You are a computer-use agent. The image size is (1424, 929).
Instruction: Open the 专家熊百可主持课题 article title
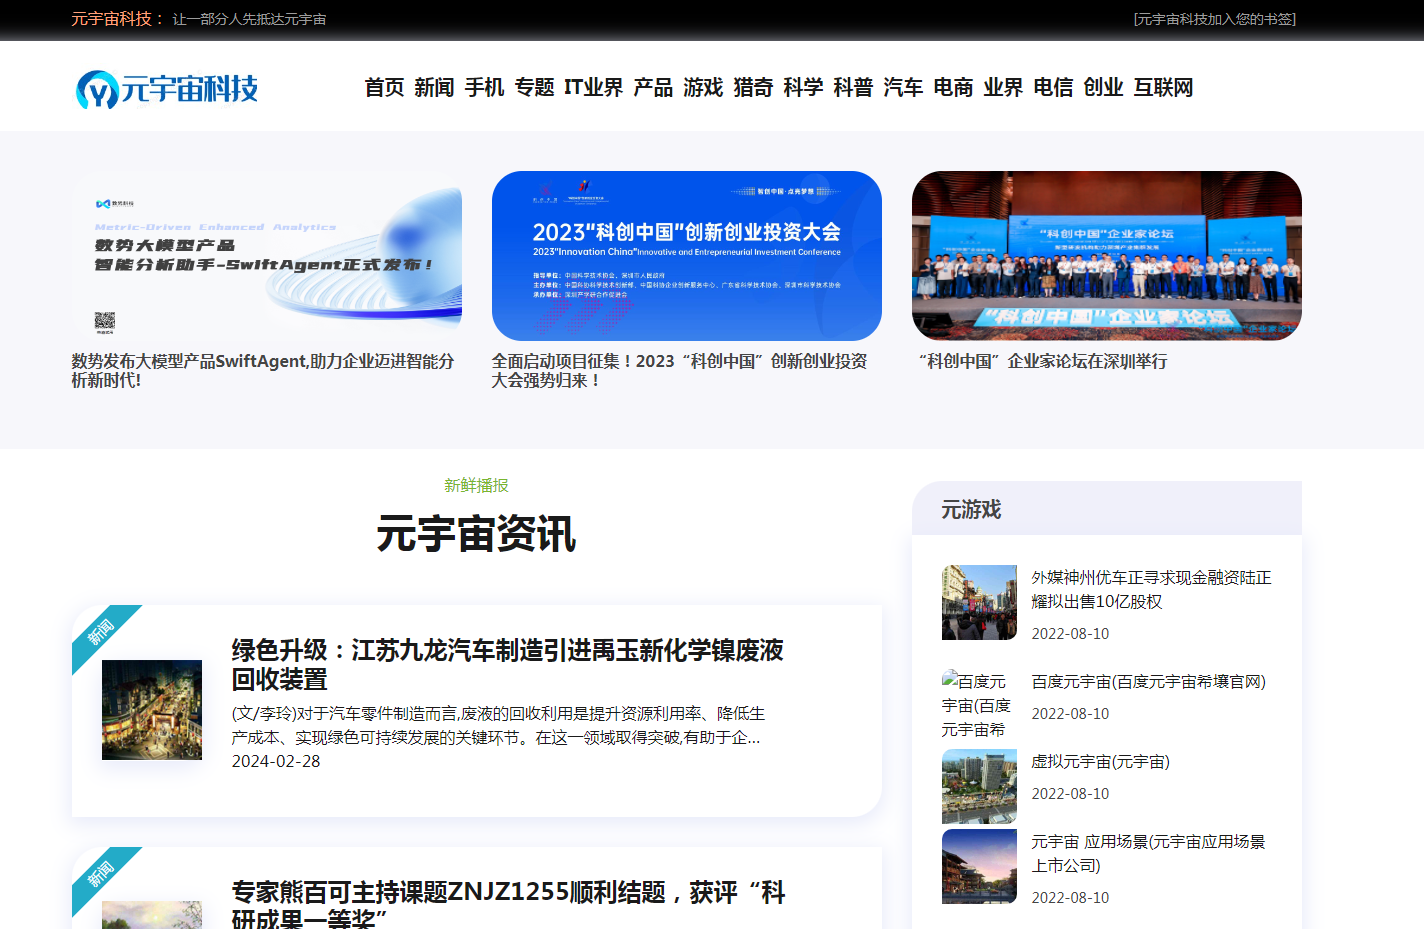pyautogui.click(x=508, y=905)
